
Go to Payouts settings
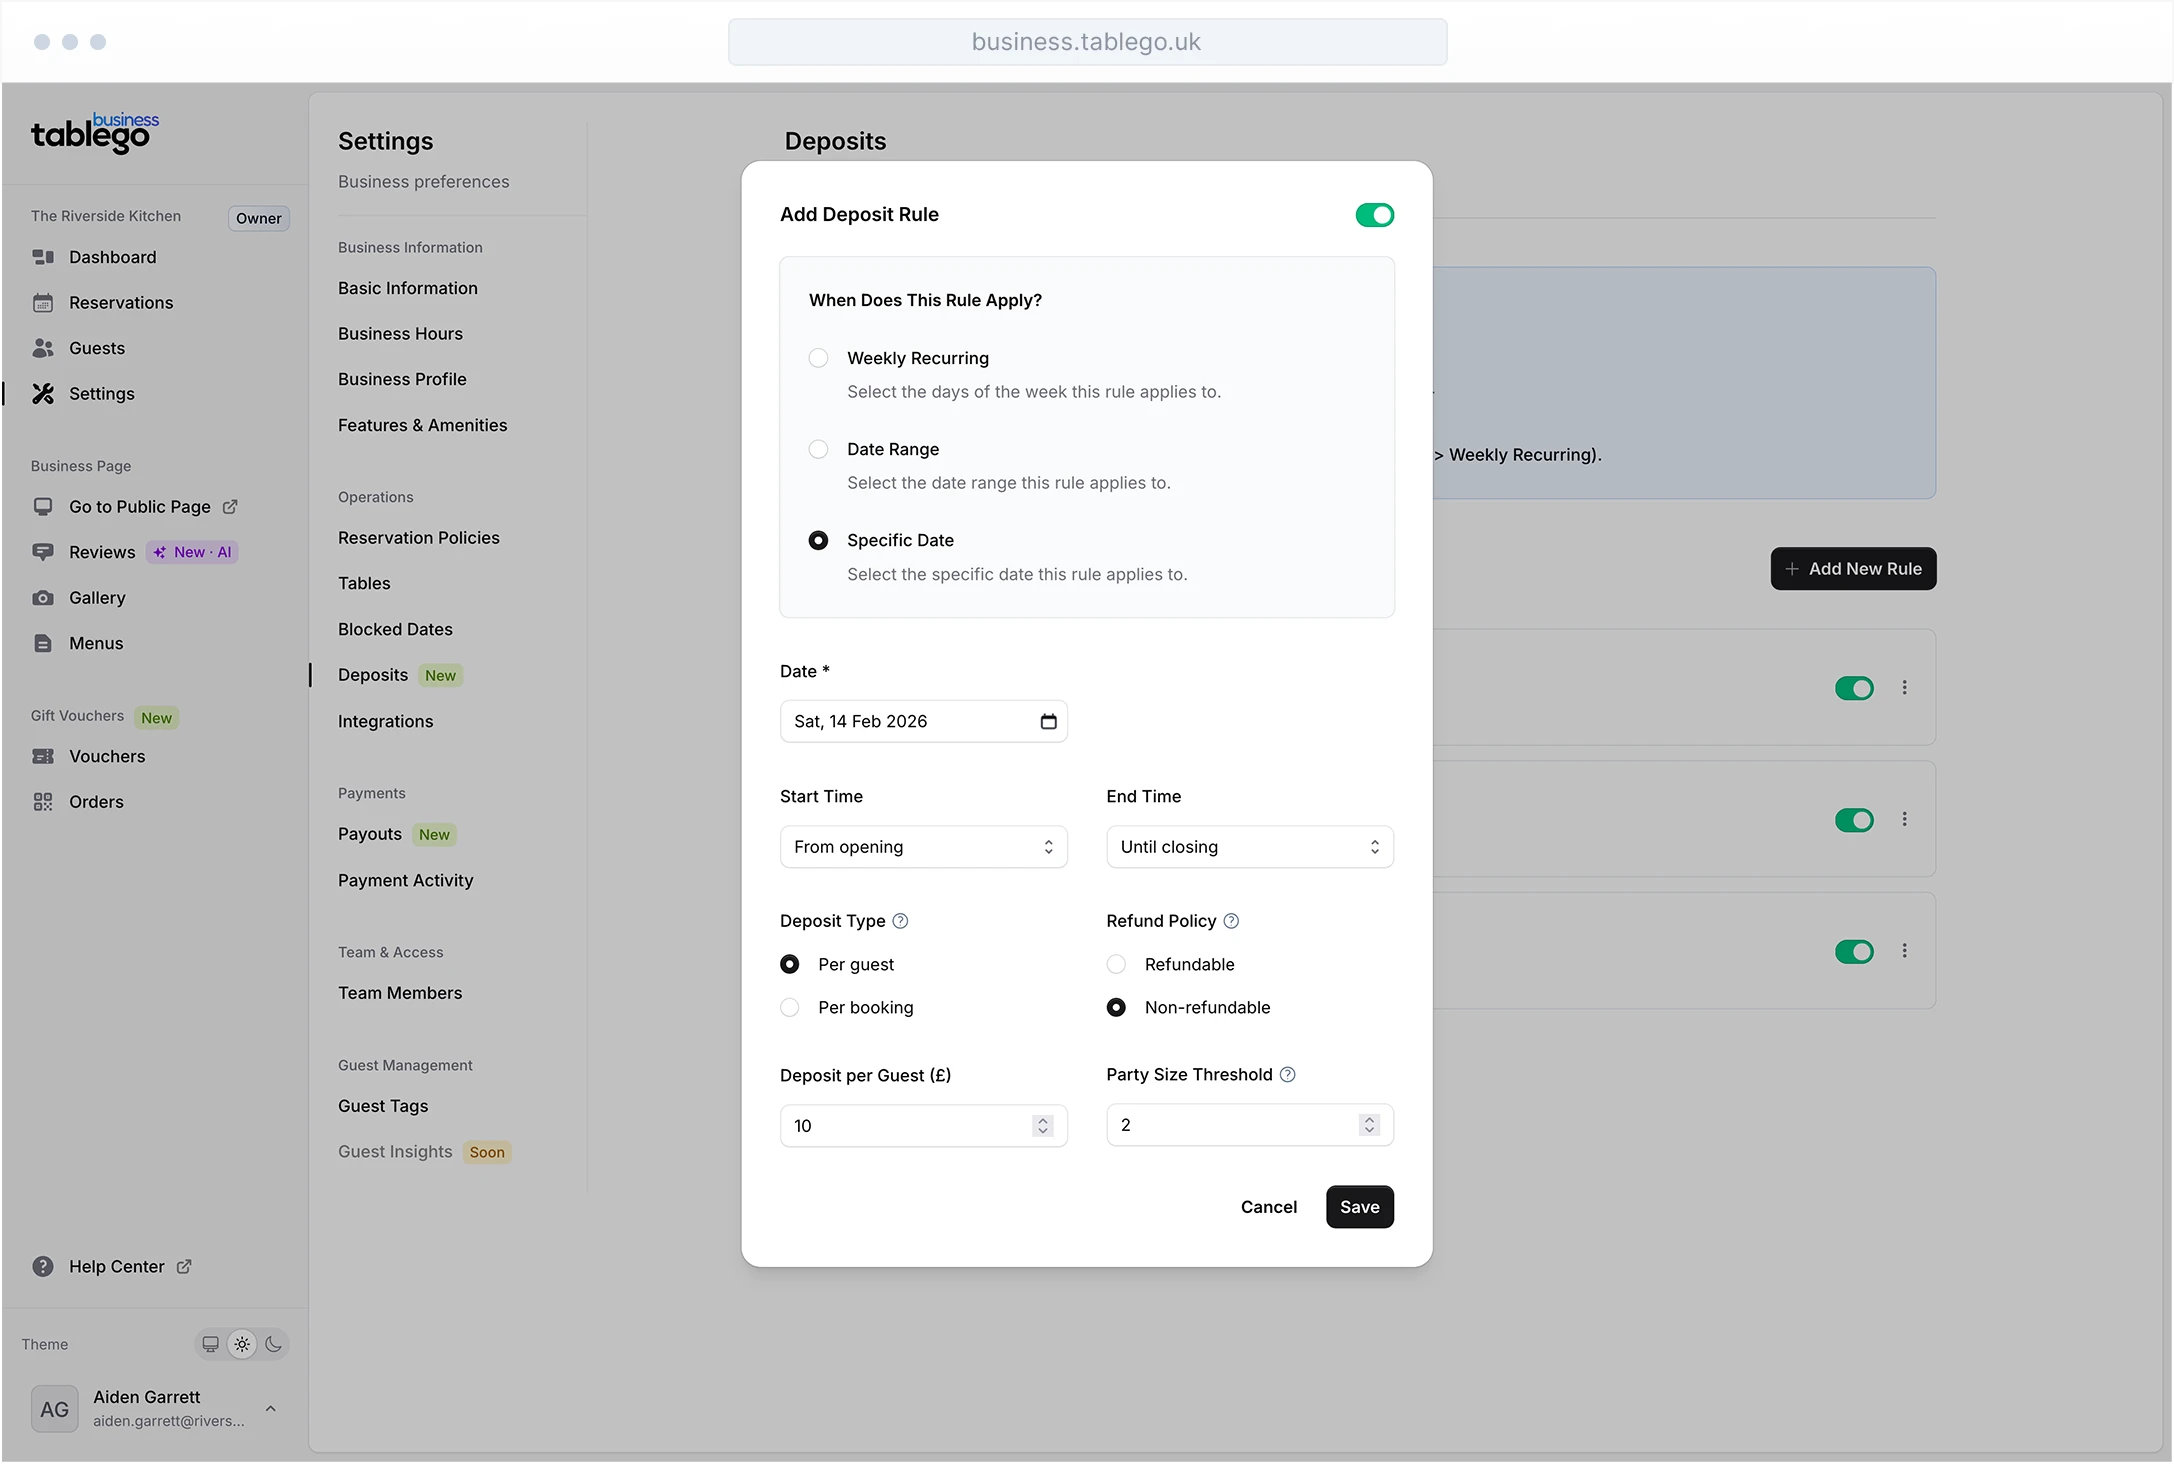[x=368, y=833]
